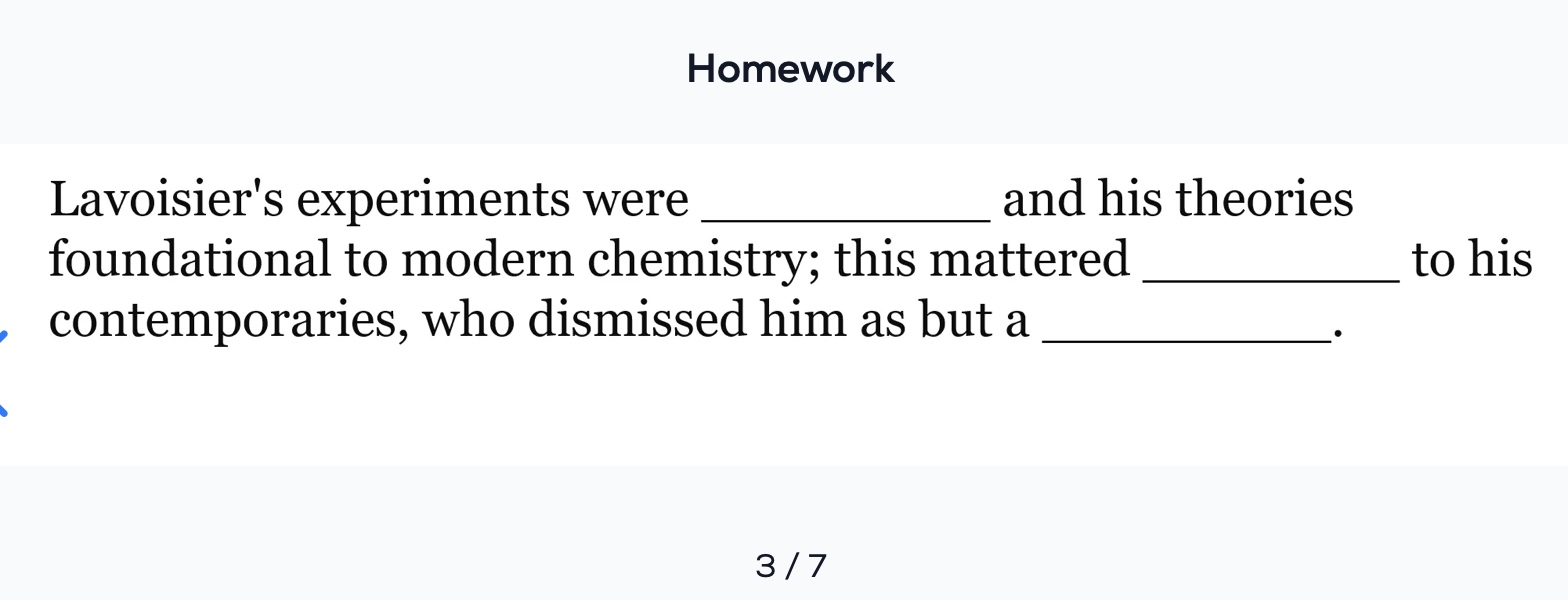
Task: Pick the blank after "as but a"
Action: tap(1187, 321)
